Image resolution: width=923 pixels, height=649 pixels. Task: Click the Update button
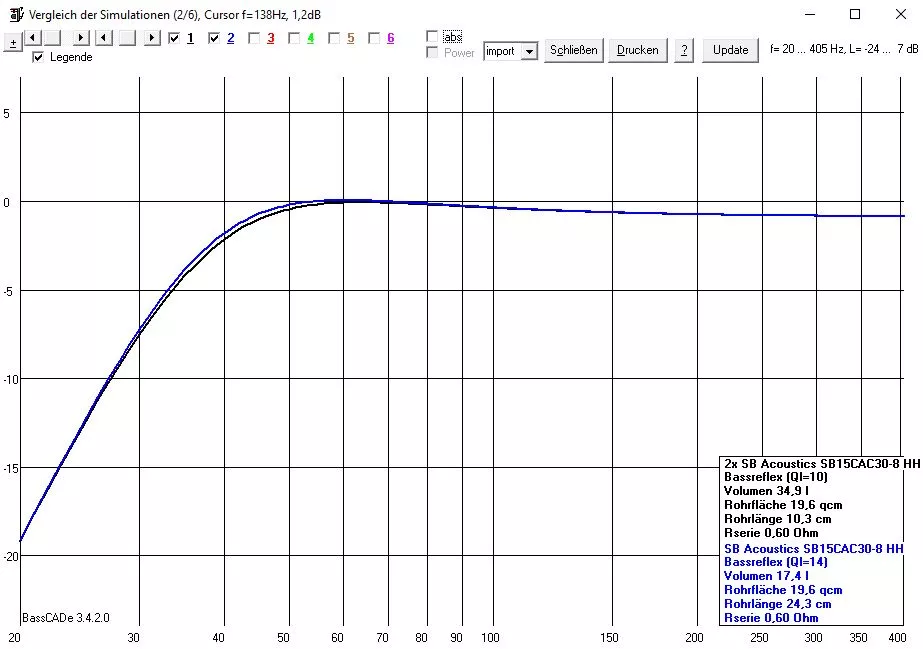click(730, 51)
